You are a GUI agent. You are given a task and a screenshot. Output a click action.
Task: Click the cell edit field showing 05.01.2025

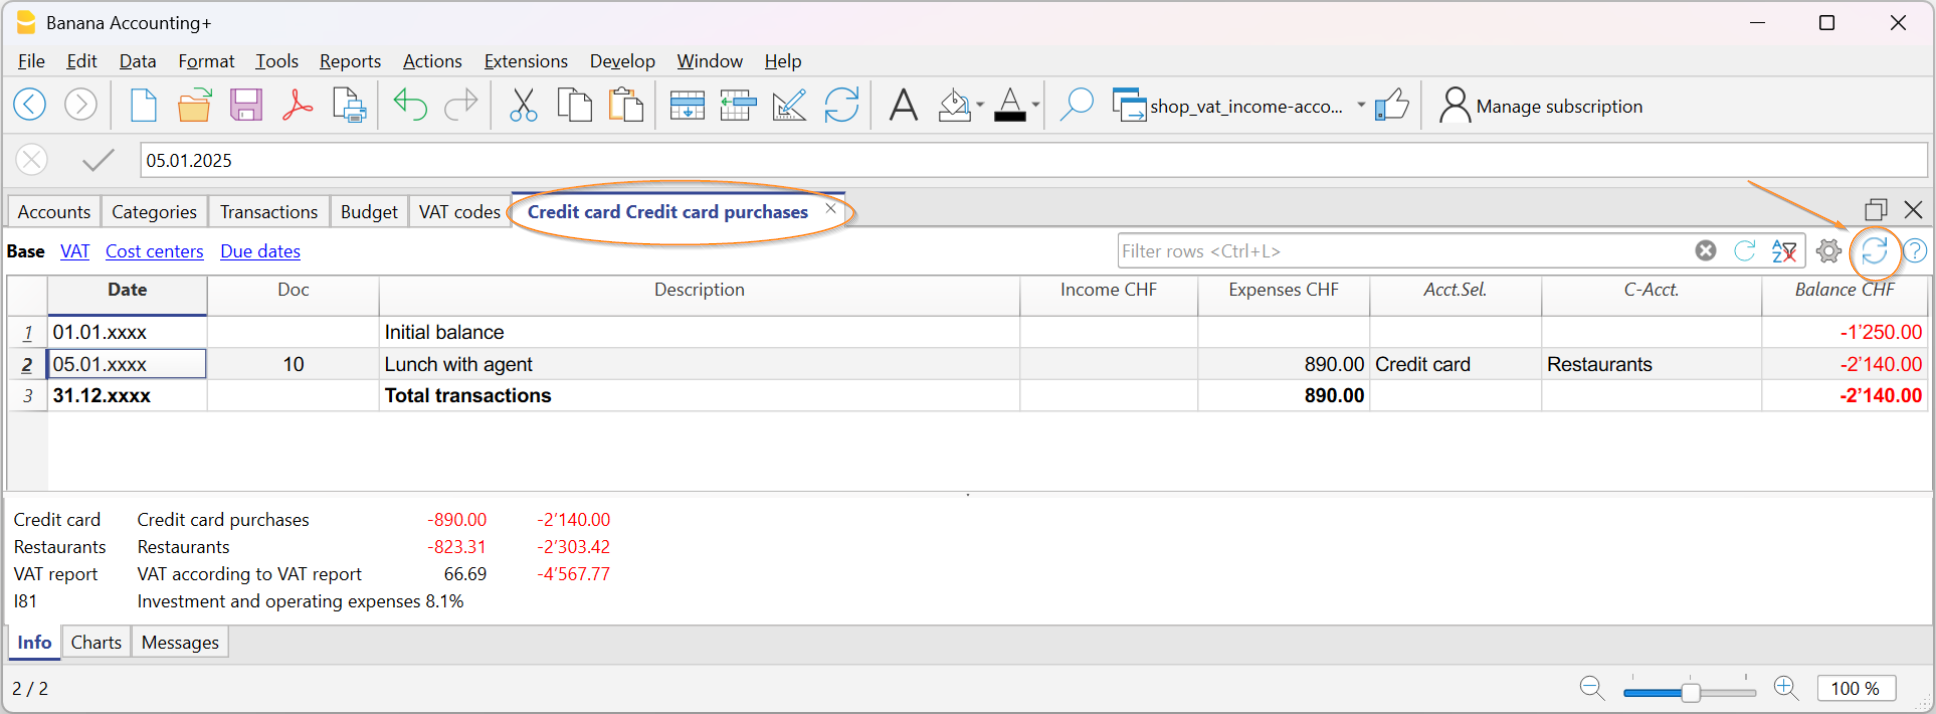pyautogui.click(x=1034, y=160)
